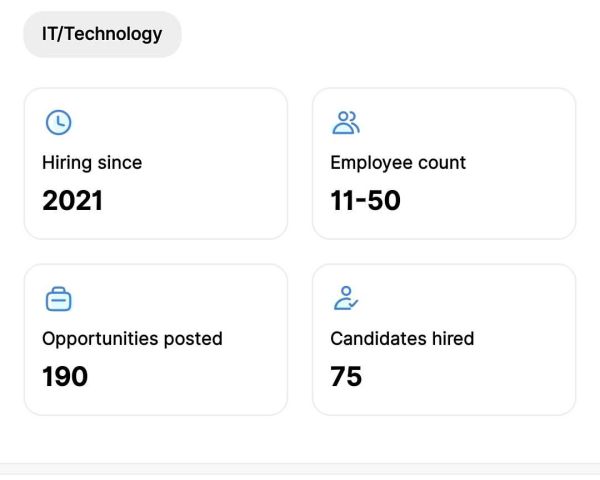
Task: Click the word 'Candidates' in the stats card
Action: tap(378, 339)
